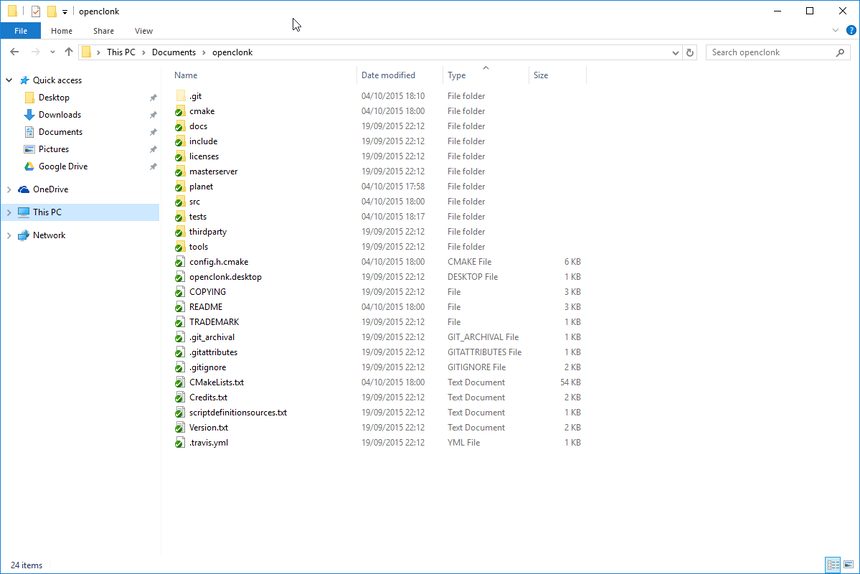
Task: Open Google Drive in Quick access
Action: tap(63, 166)
